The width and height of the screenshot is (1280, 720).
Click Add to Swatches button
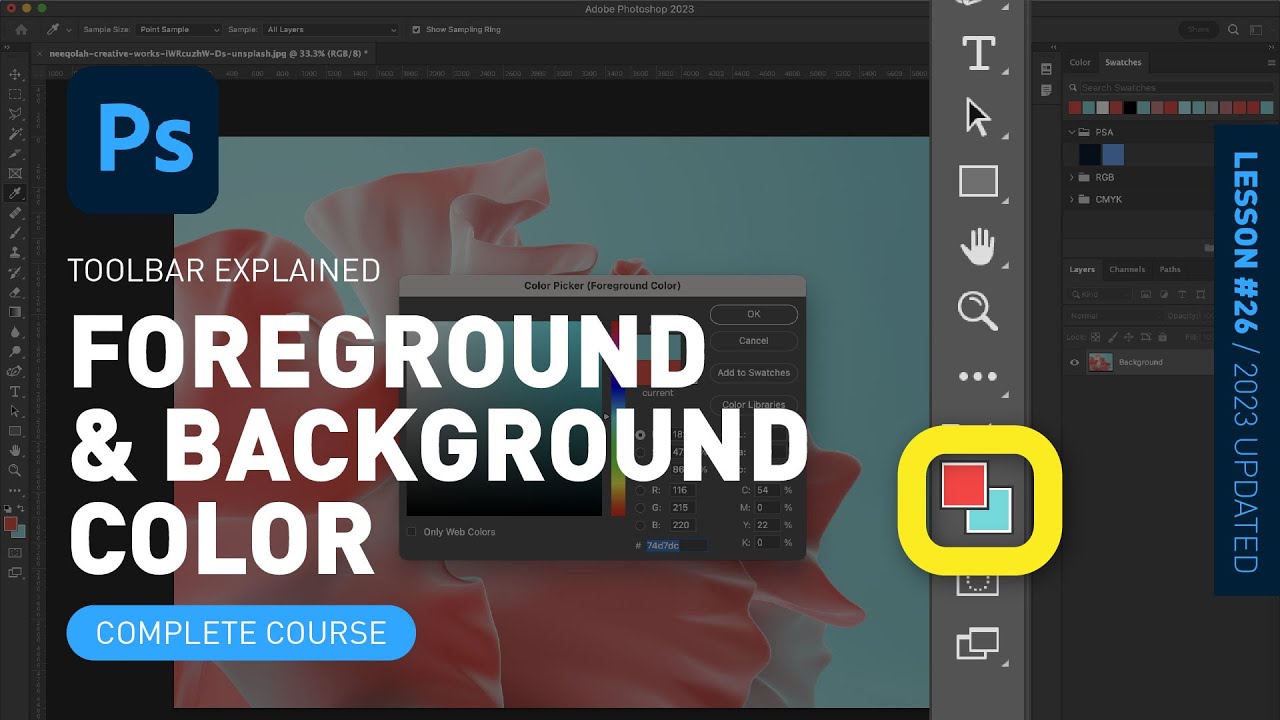754,373
